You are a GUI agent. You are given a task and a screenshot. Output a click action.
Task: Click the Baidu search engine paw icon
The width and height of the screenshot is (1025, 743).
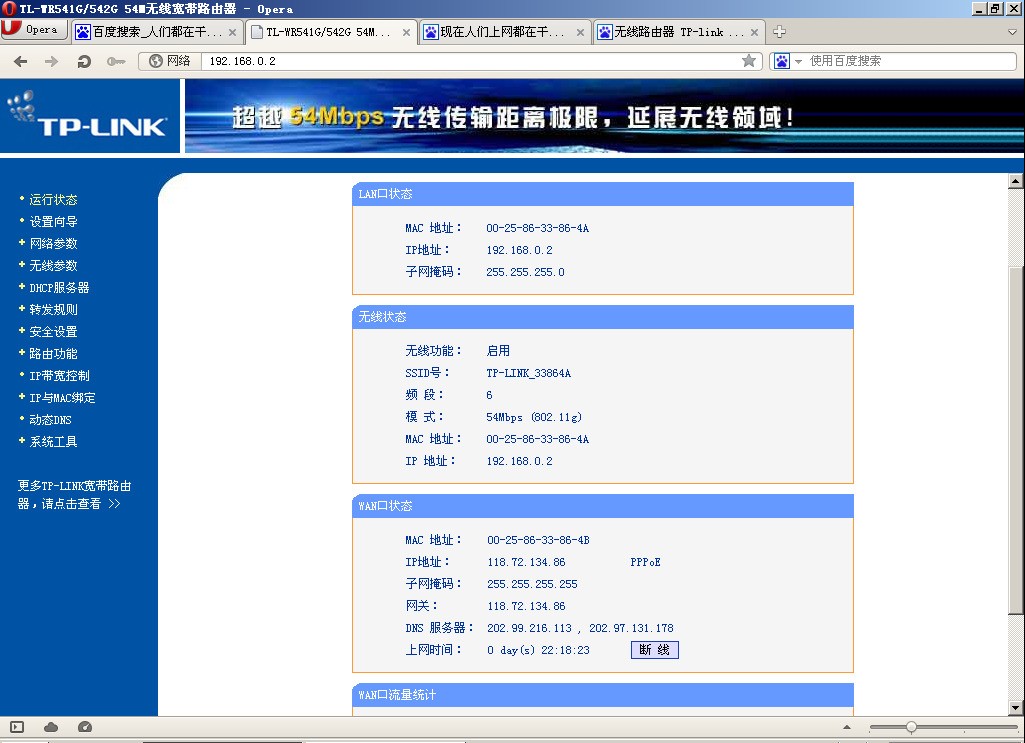click(x=782, y=61)
